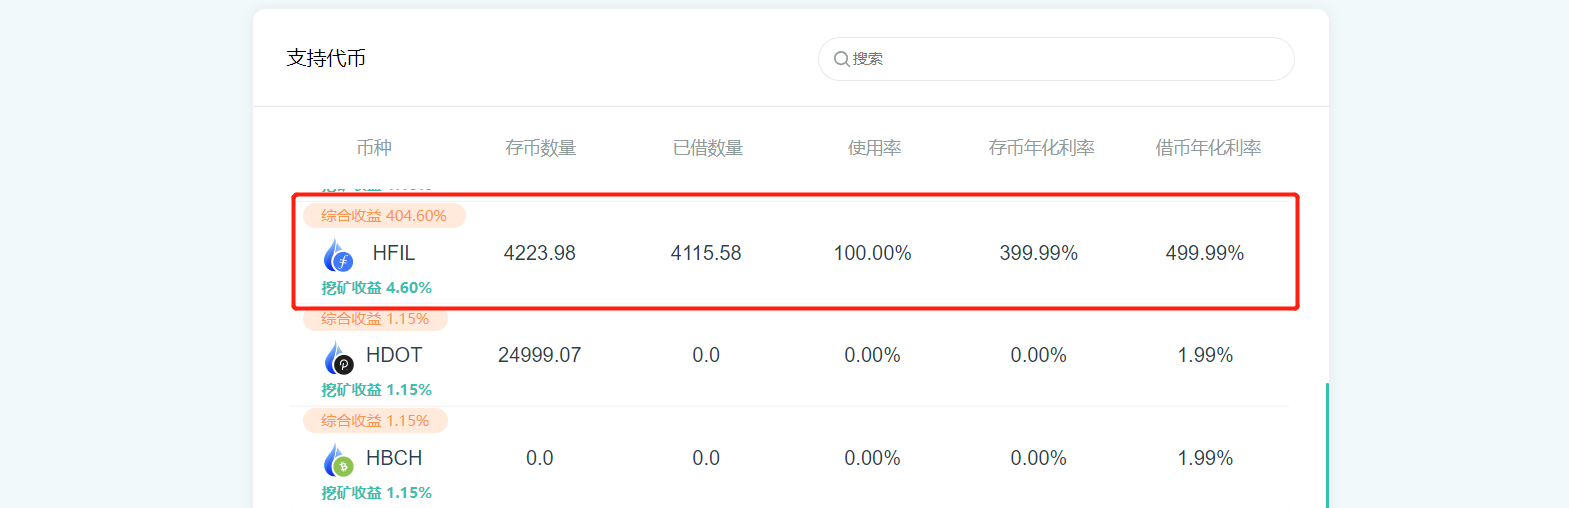1569x508 pixels.
Task: Click HDOT's 挖矿收益 1.15% label
Action: tap(376, 390)
